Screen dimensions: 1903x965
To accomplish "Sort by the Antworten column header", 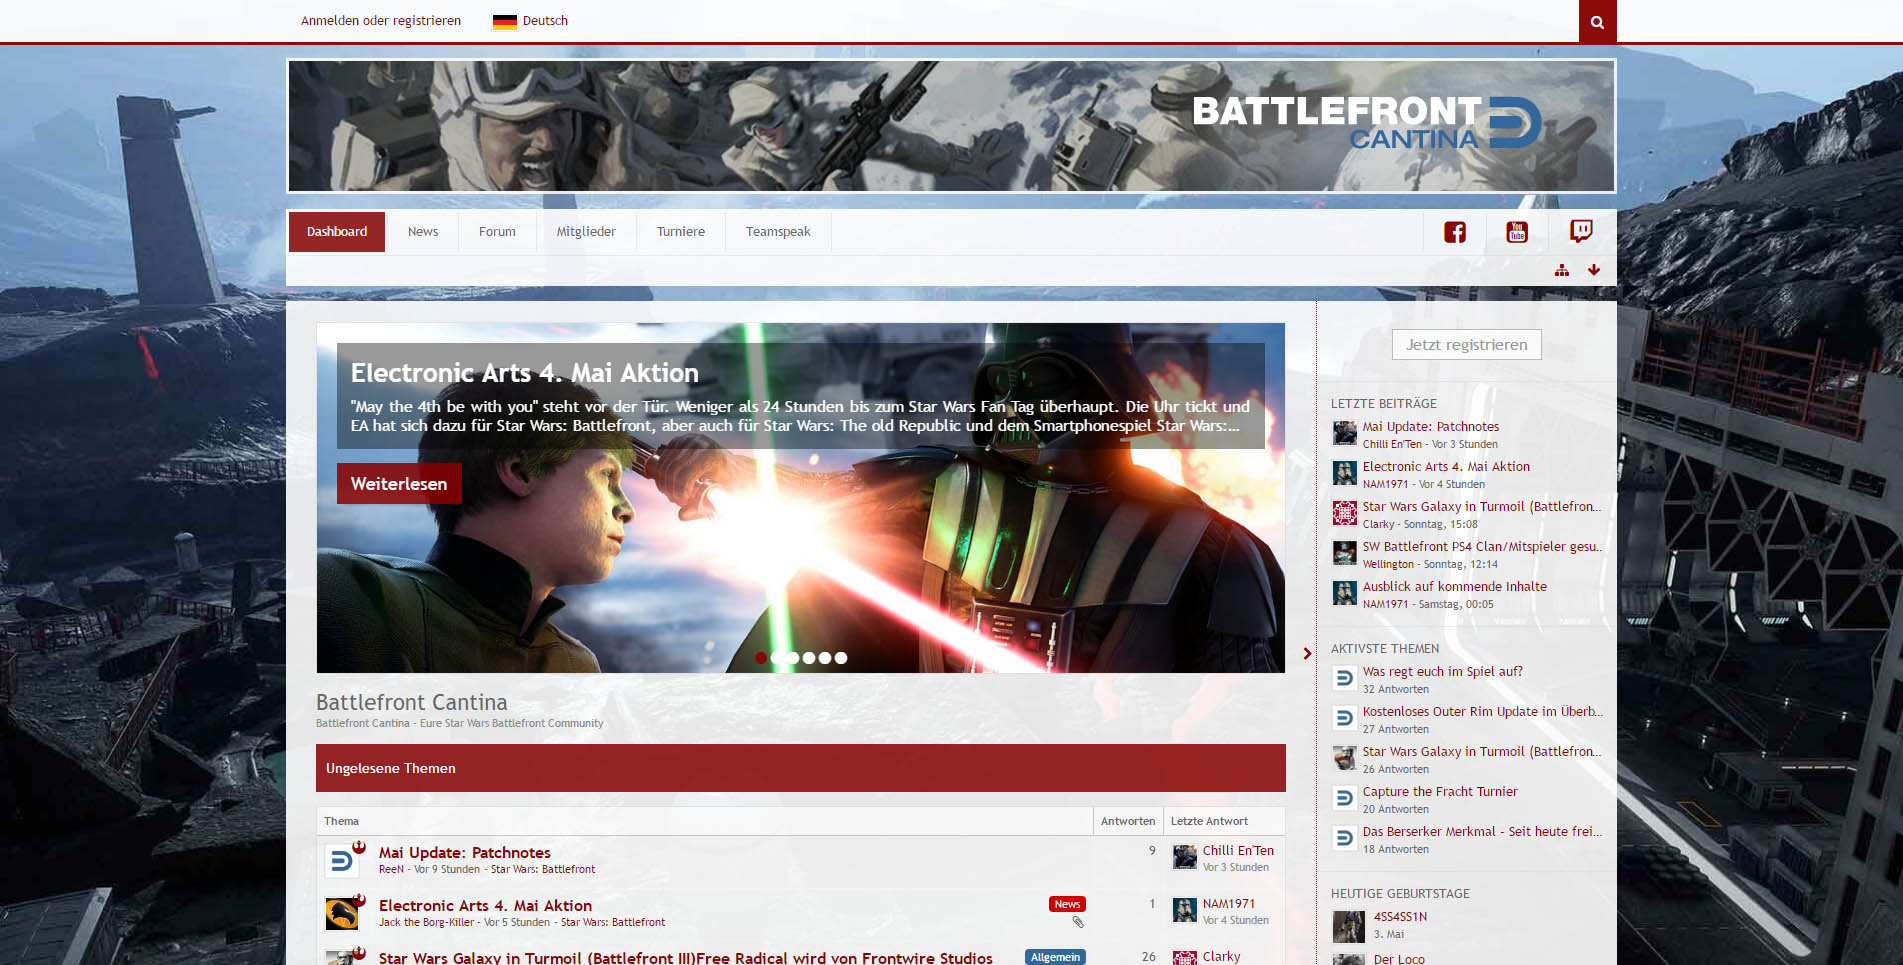I will tap(1128, 821).
